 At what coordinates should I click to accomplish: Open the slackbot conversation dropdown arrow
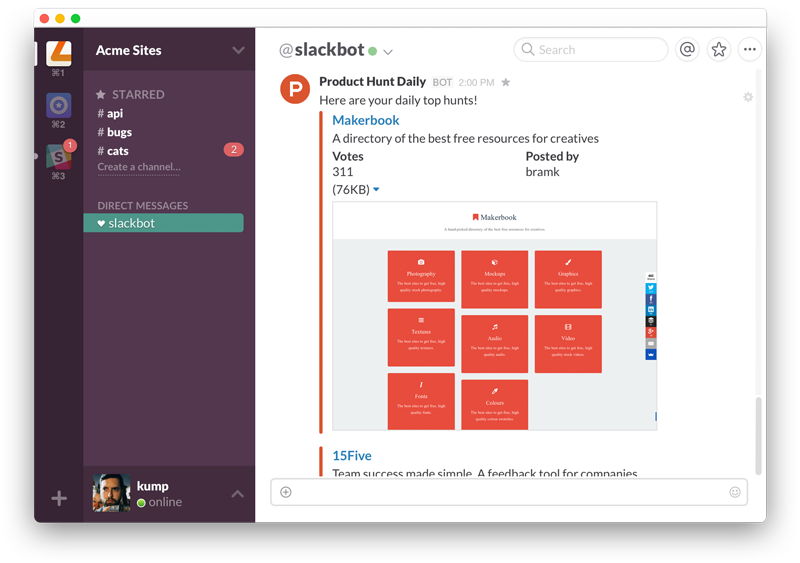pyautogui.click(x=388, y=52)
